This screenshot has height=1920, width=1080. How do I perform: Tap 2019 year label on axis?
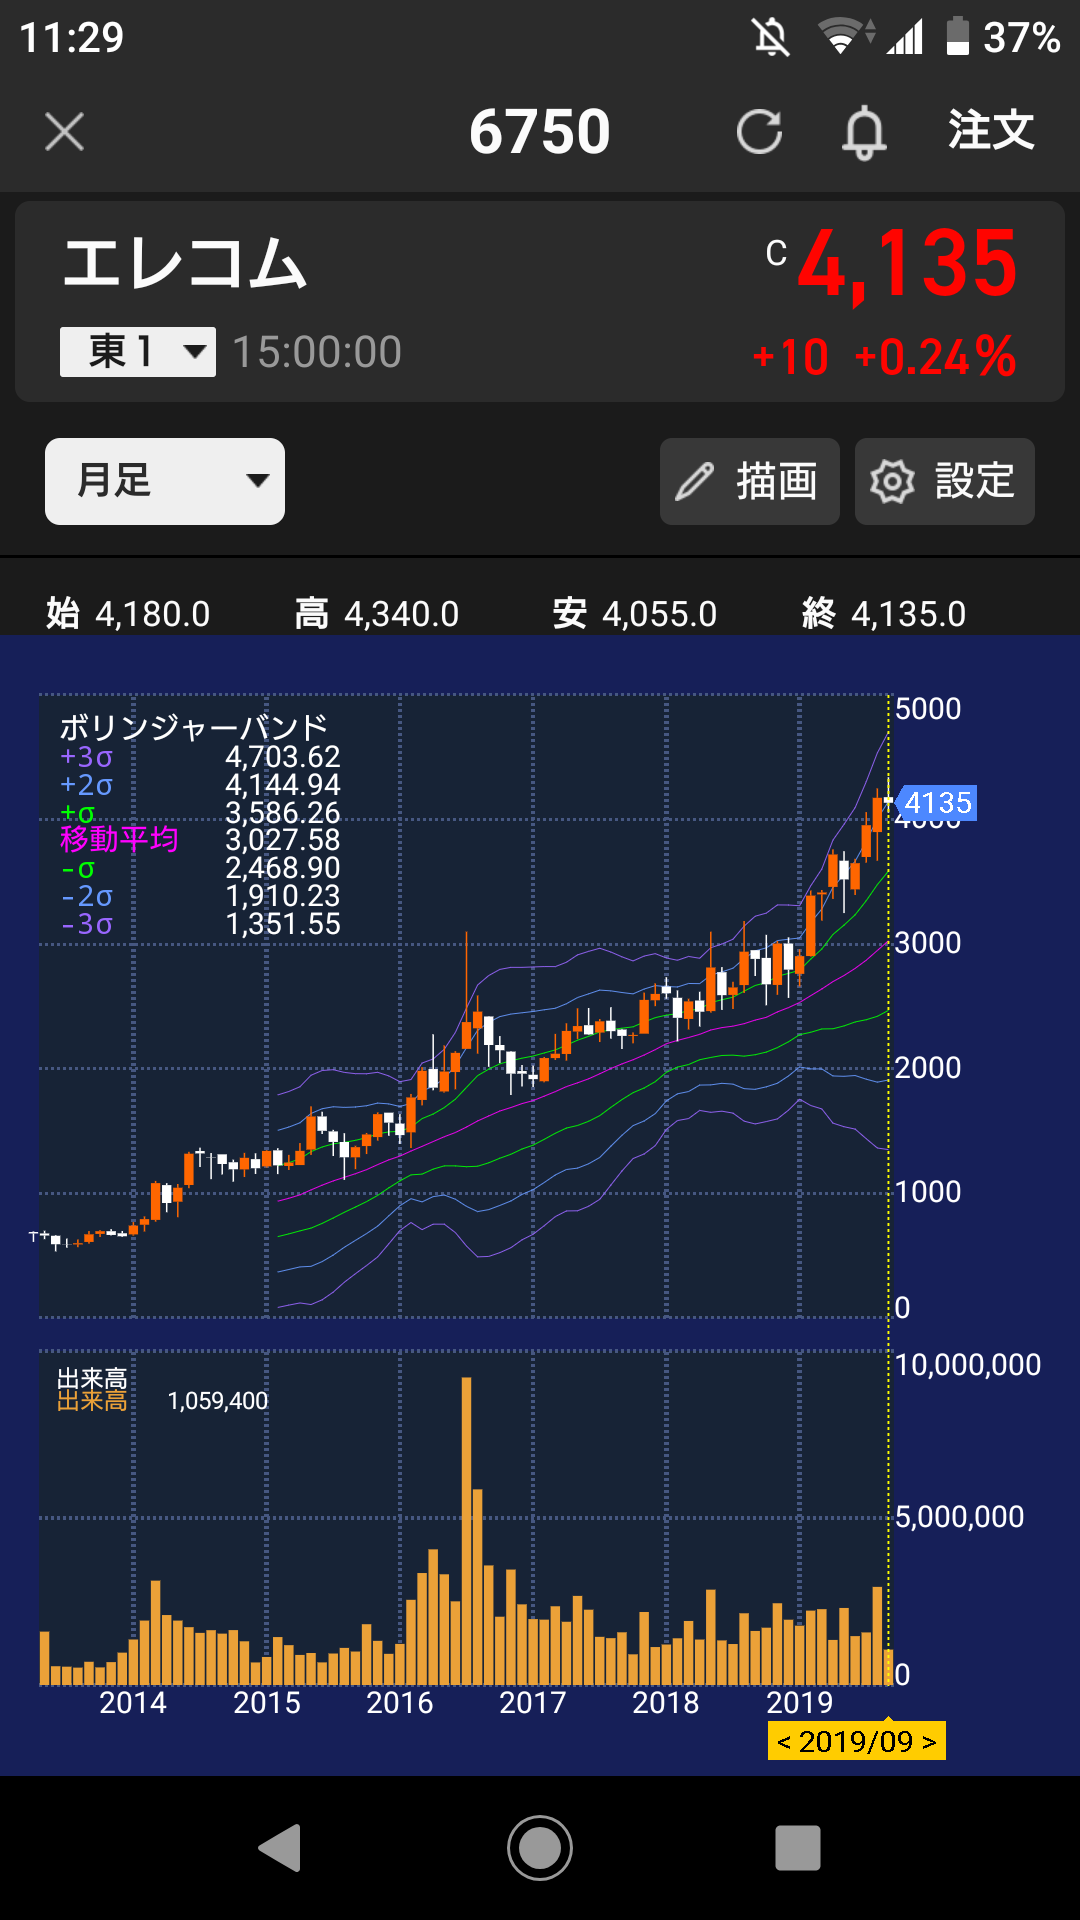[x=800, y=1703]
